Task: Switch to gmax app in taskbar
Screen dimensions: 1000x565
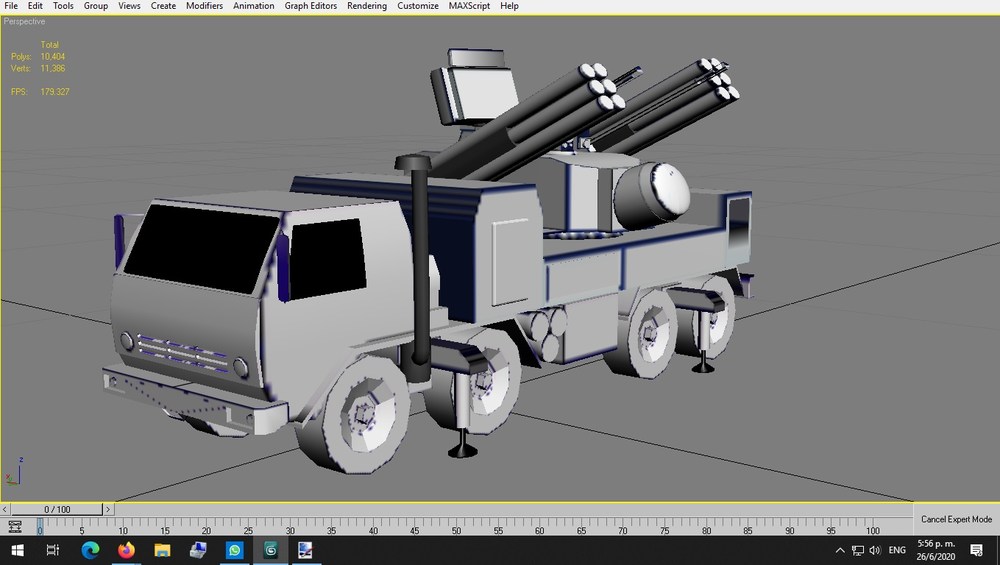Action: click(270, 550)
